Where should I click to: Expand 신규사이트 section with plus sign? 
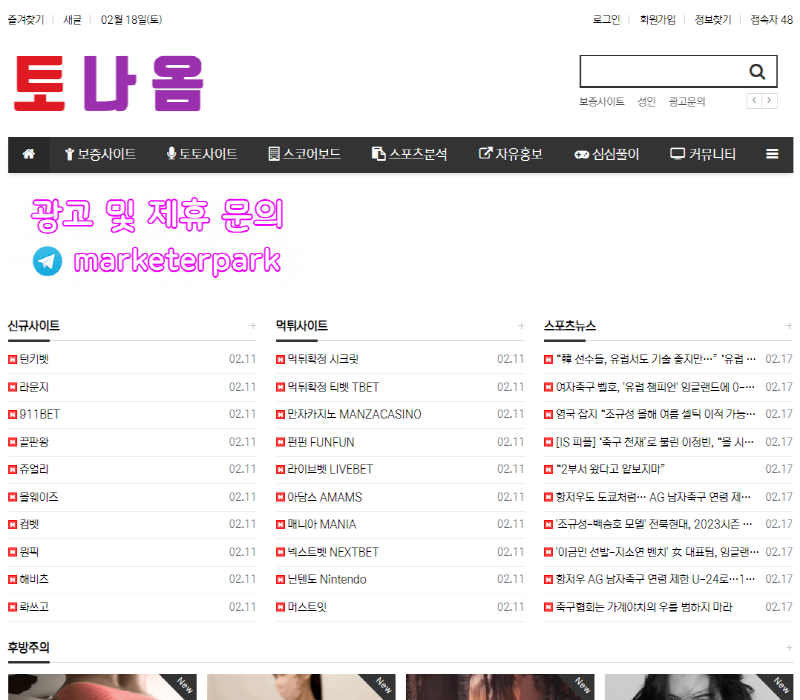[x=253, y=326]
